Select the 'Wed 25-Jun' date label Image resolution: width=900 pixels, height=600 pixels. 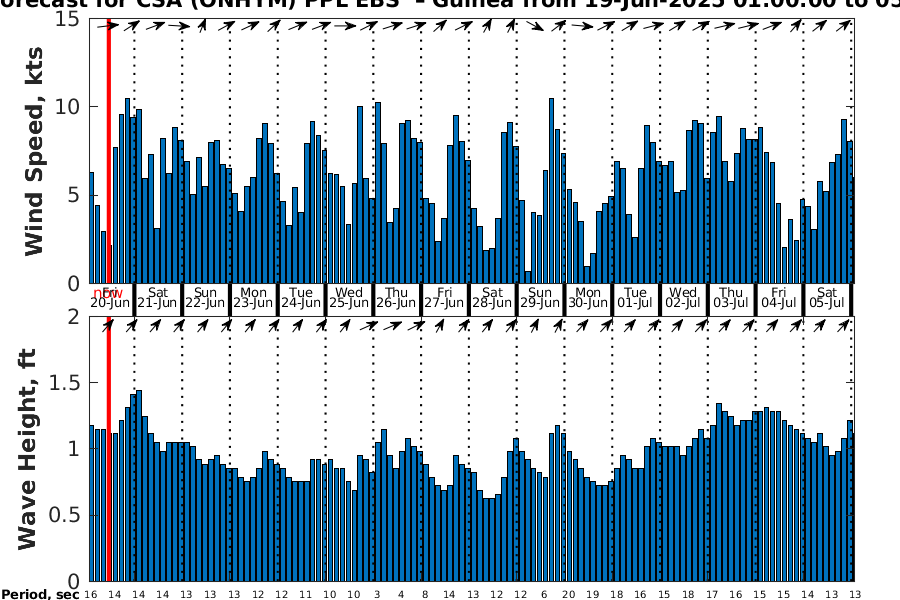tap(349, 297)
